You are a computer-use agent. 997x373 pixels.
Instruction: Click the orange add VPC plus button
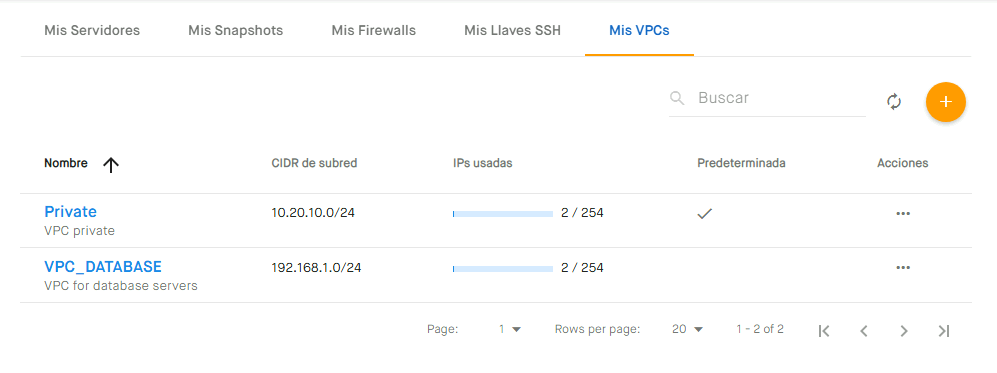tap(945, 102)
